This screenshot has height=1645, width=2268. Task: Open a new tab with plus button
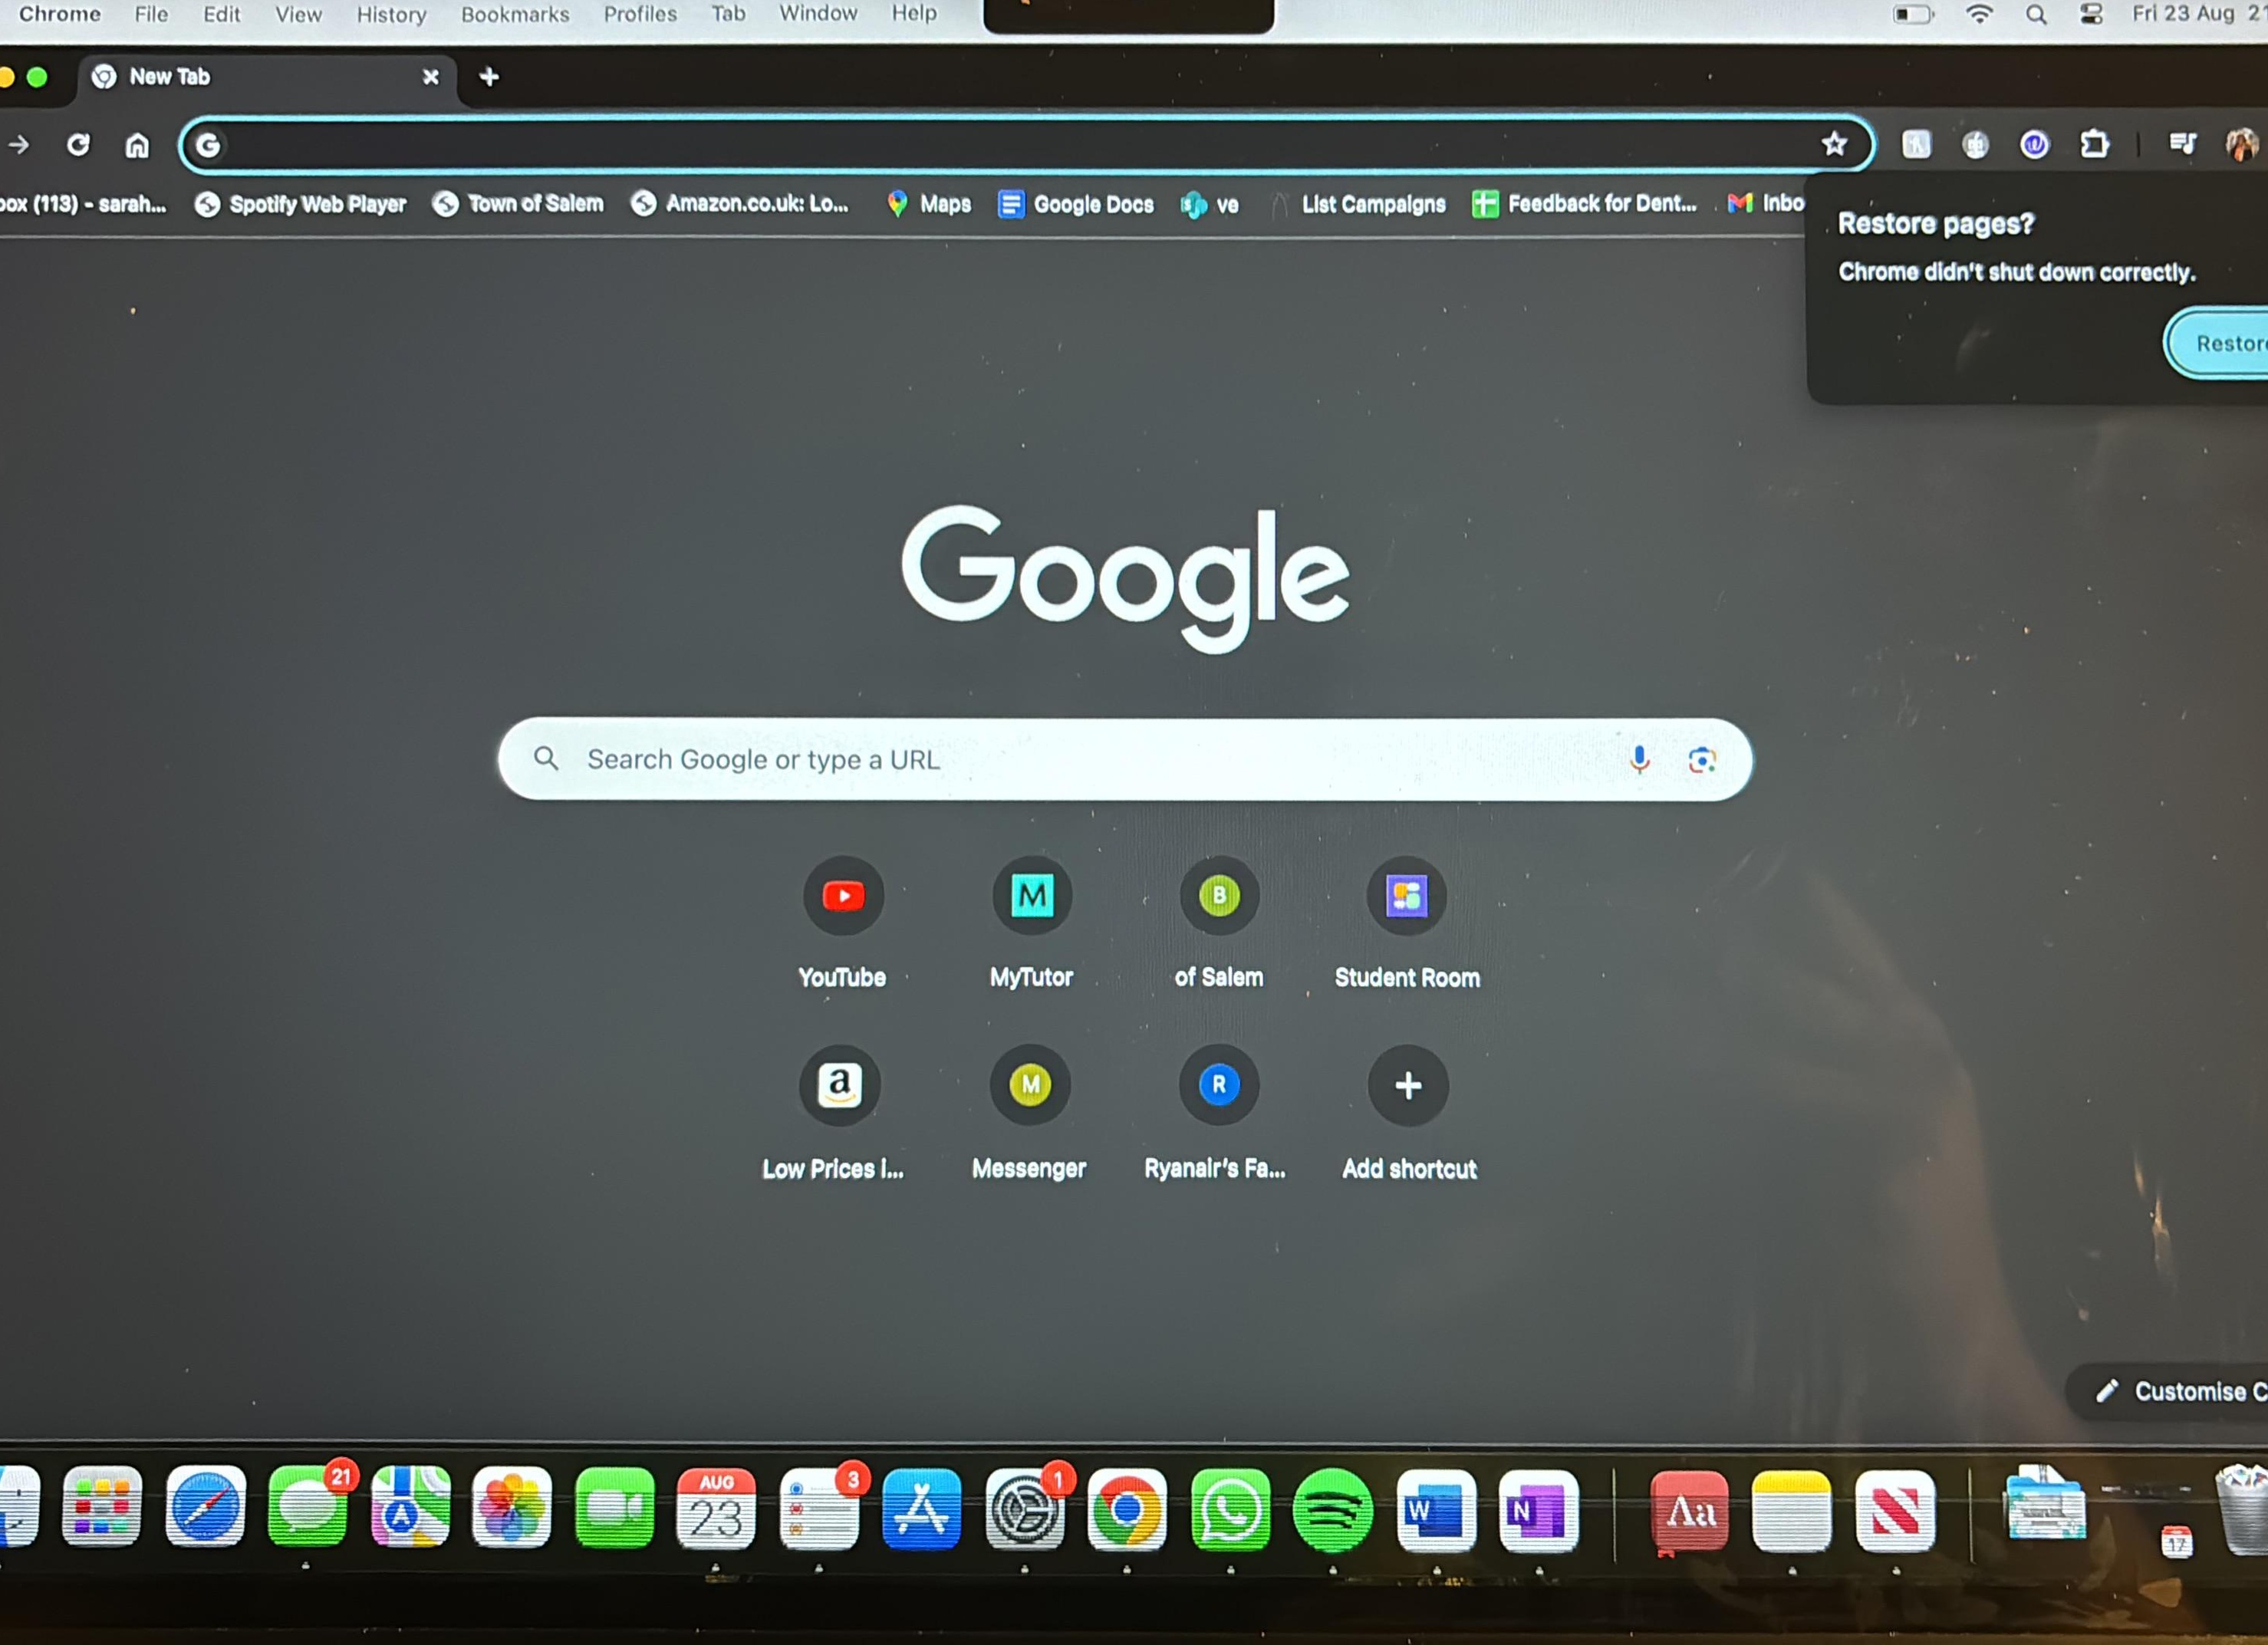(489, 77)
